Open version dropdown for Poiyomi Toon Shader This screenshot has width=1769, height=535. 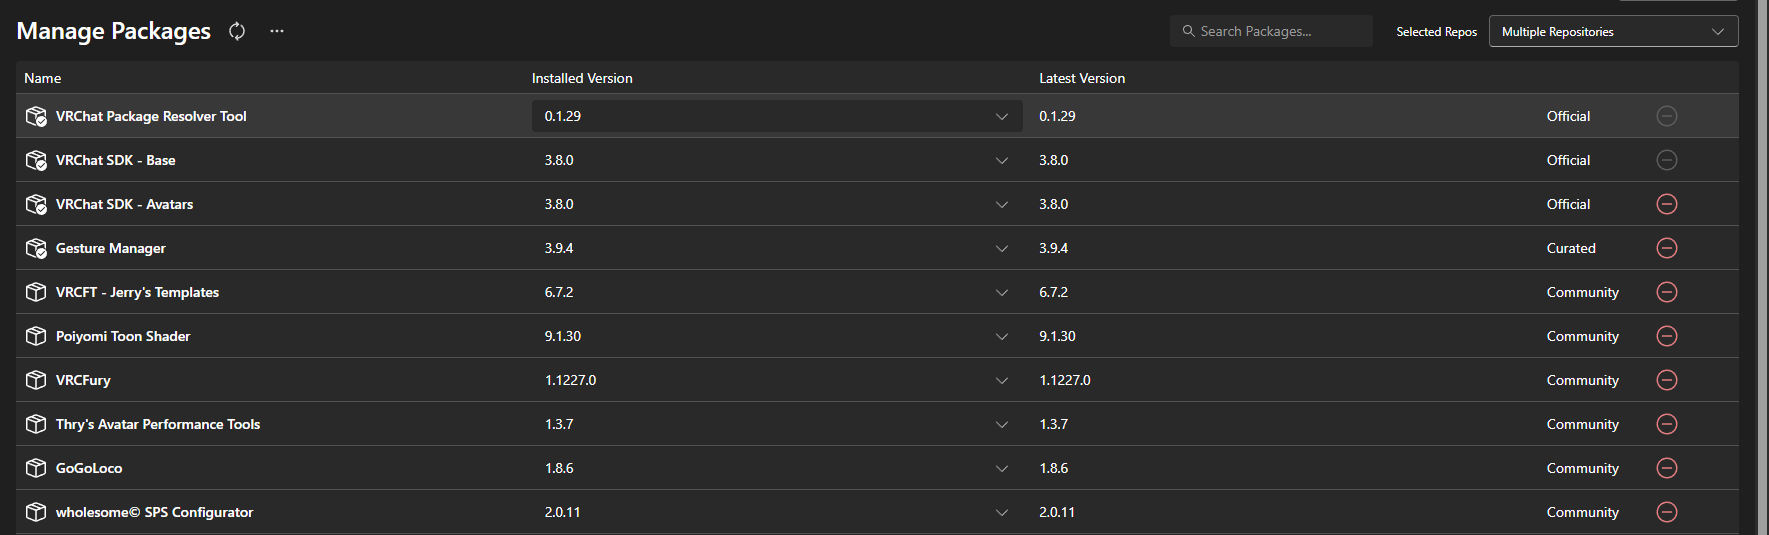pos(777,336)
